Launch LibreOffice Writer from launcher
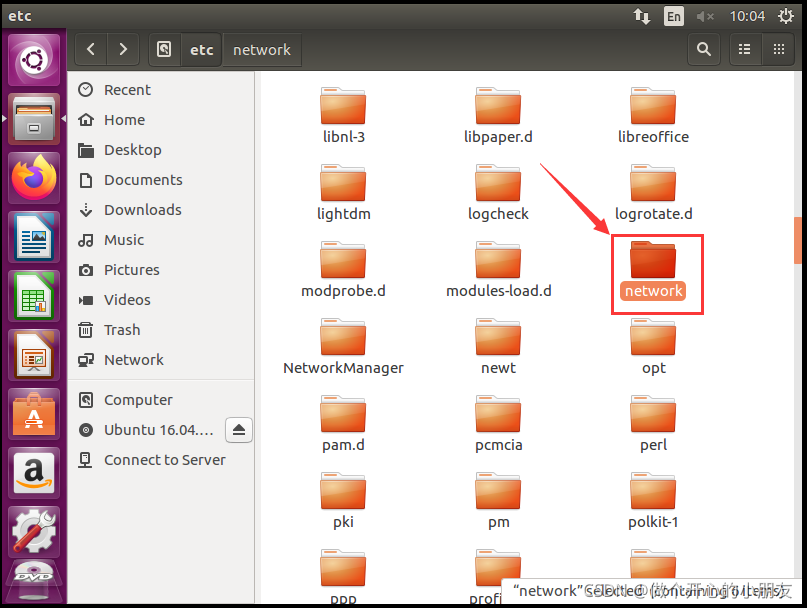 click(x=34, y=237)
